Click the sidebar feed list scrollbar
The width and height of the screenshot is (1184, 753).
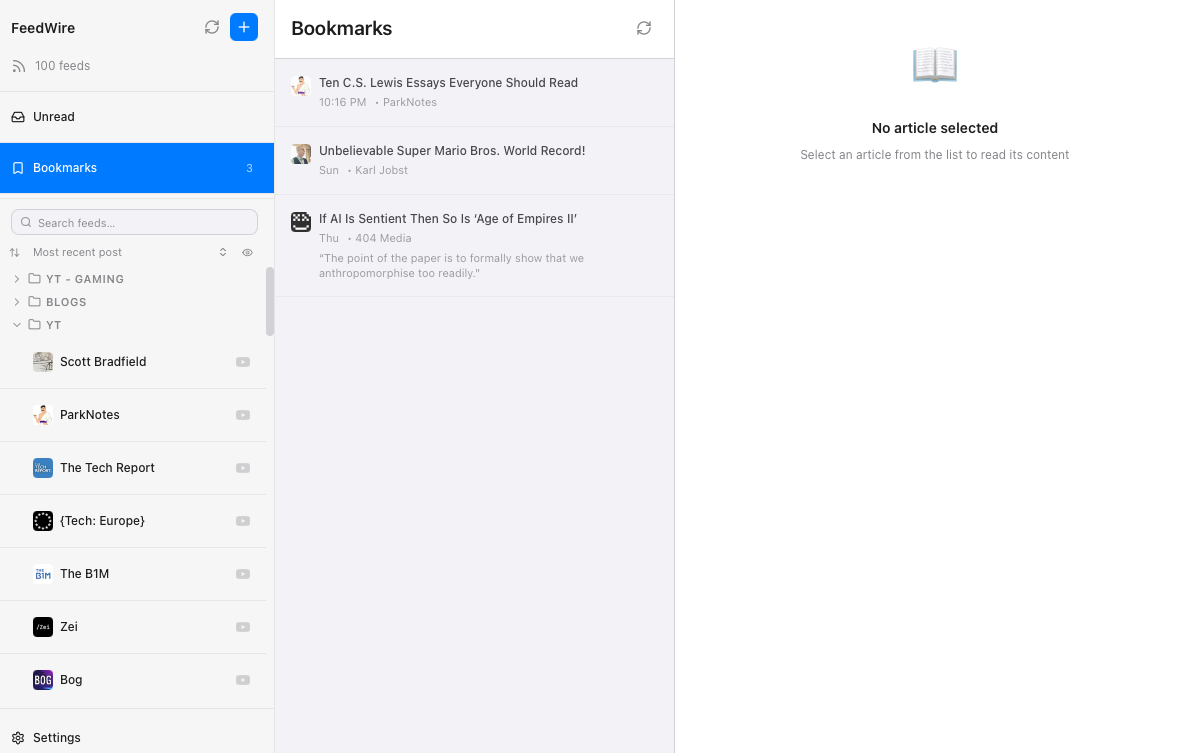click(270, 301)
